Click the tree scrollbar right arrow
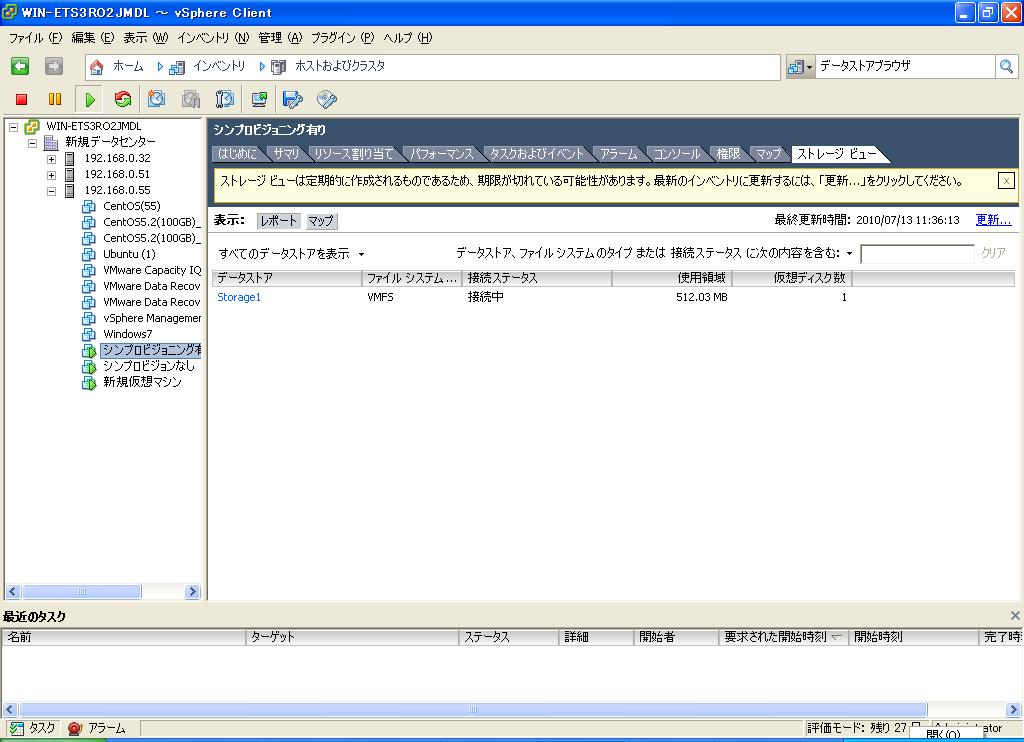The height and width of the screenshot is (742, 1024). (x=192, y=592)
